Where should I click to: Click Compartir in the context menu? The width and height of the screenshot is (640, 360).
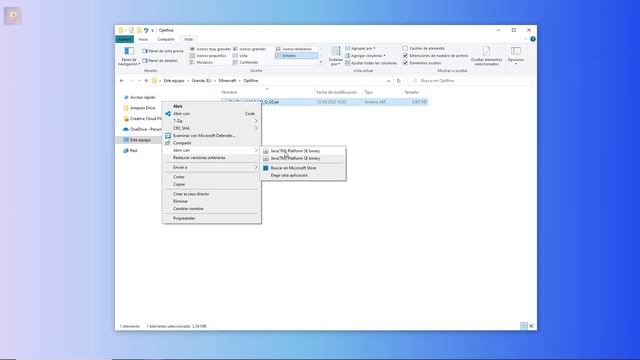(211, 143)
